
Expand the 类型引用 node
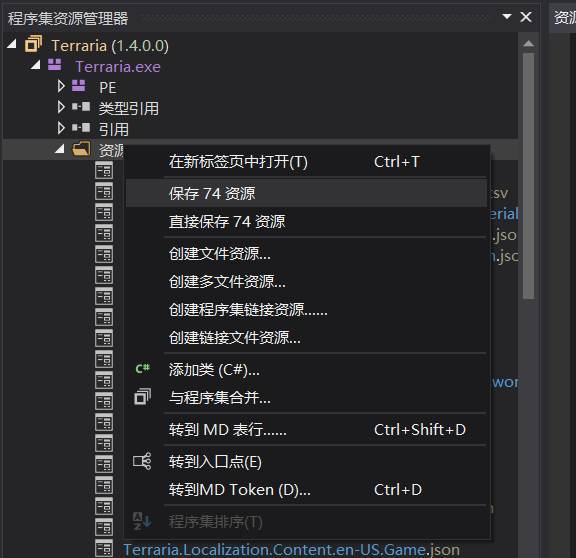(61, 107)
